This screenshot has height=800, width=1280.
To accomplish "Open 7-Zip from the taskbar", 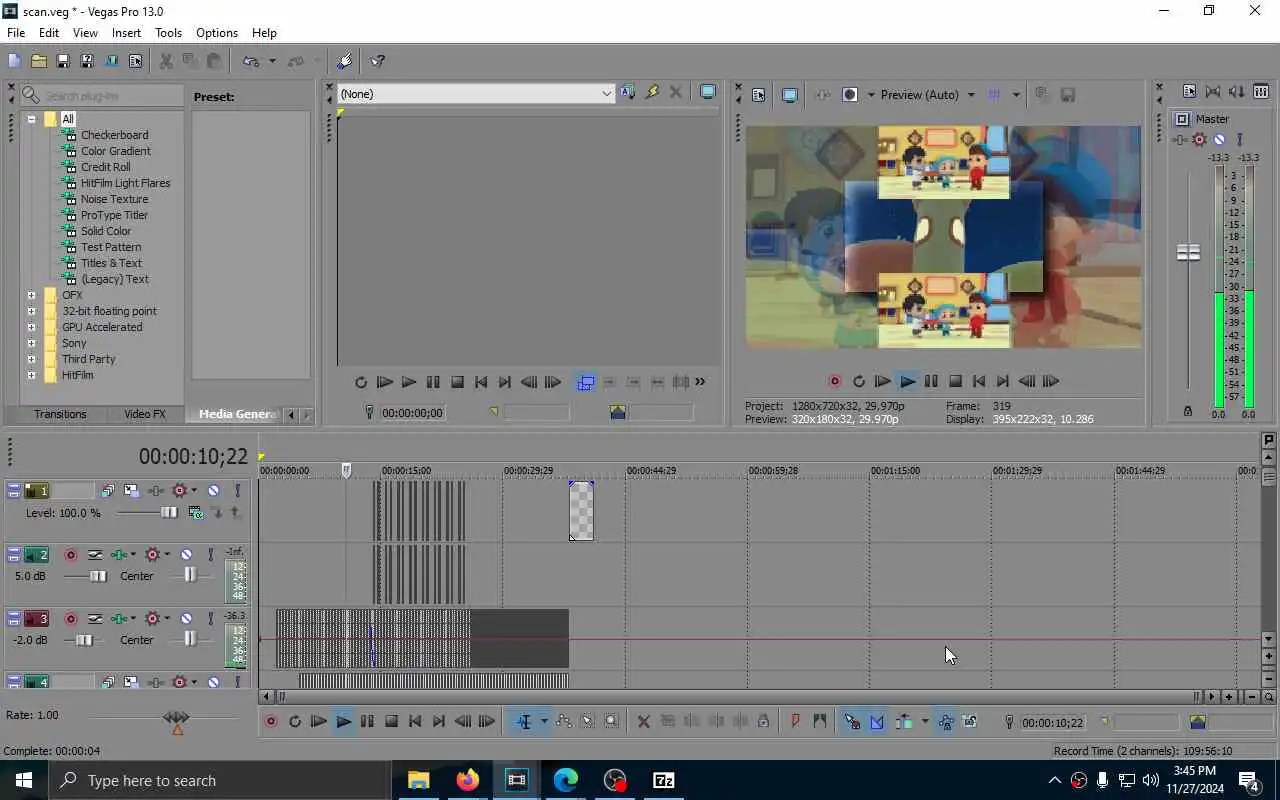I will pos(663,780).
